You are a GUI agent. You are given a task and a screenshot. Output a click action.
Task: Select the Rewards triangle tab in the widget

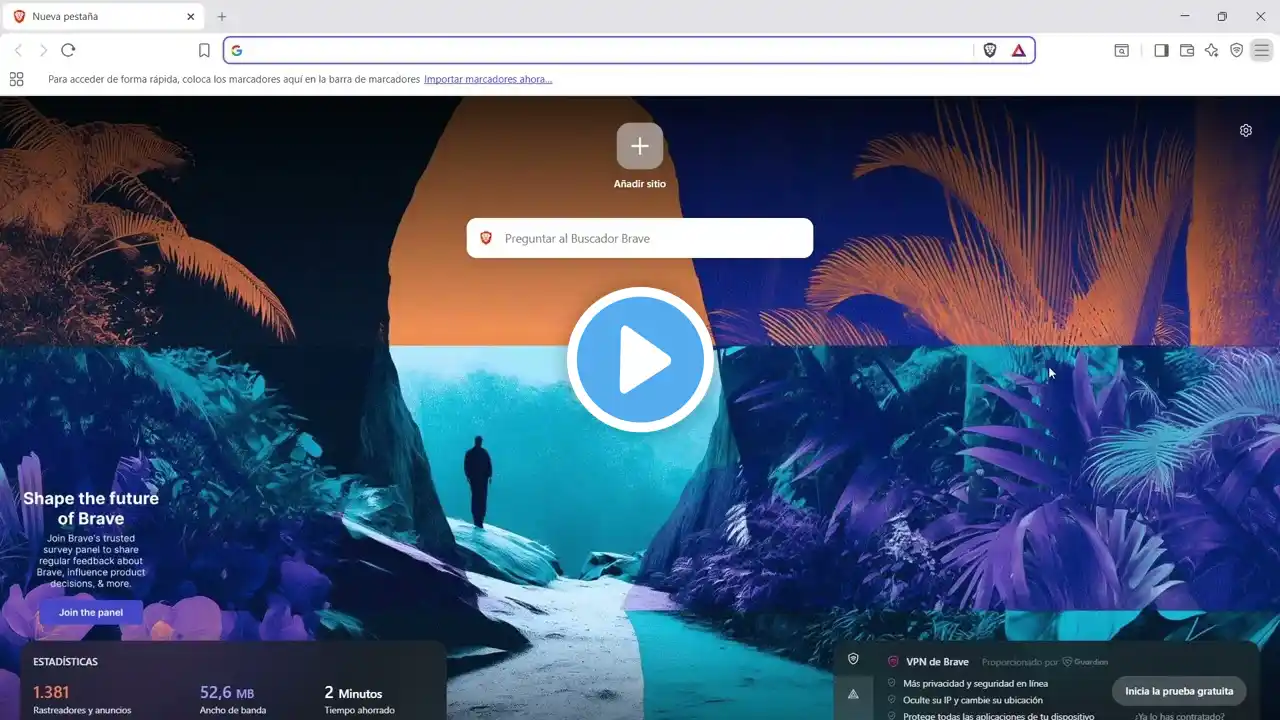[853, 693]
